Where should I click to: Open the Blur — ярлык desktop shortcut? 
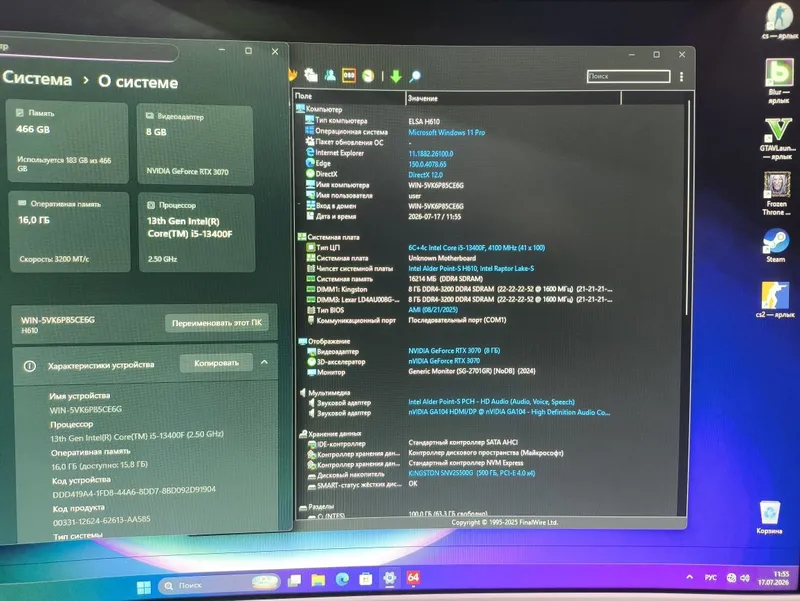[779, 81]
